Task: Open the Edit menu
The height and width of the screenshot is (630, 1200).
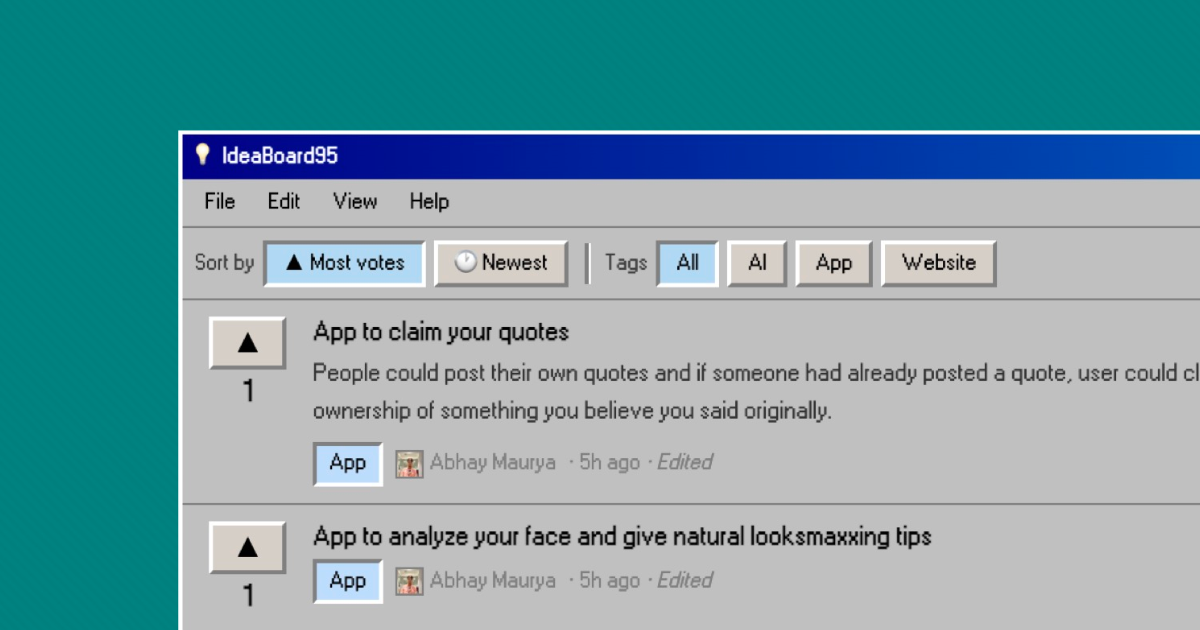Action: coord(283,201)
